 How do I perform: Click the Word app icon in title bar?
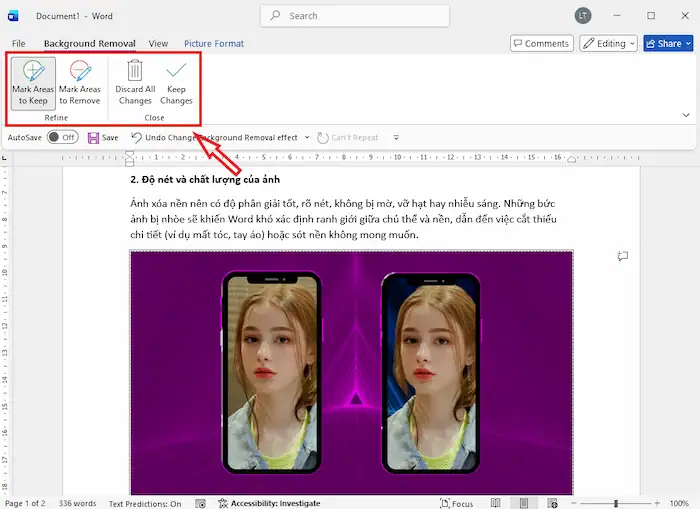tap(13, 16)
